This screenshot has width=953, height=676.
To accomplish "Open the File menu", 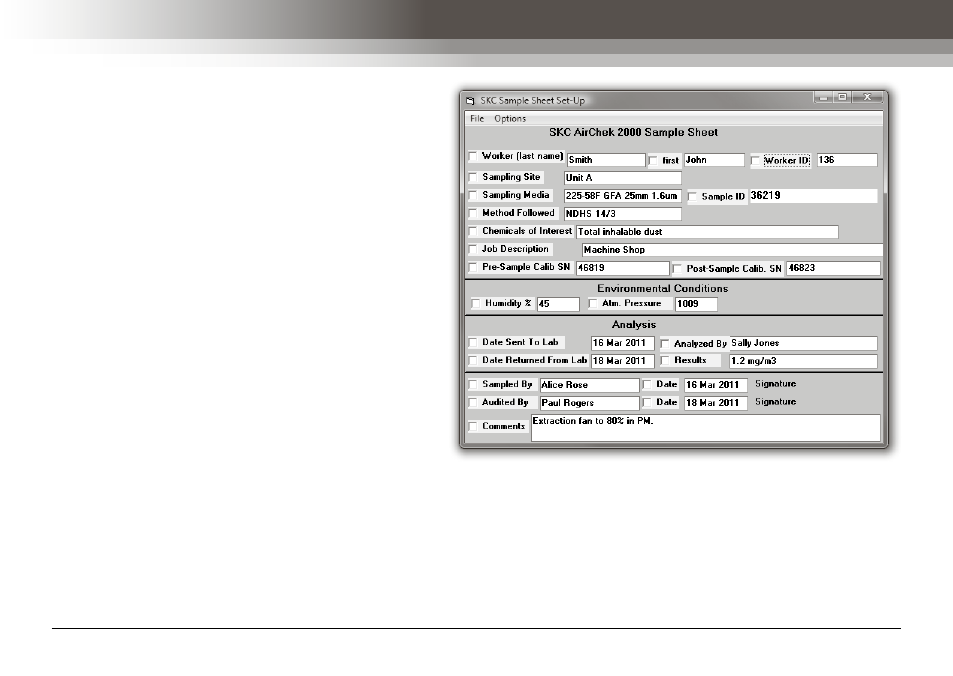I will click(x=477, y=119).
